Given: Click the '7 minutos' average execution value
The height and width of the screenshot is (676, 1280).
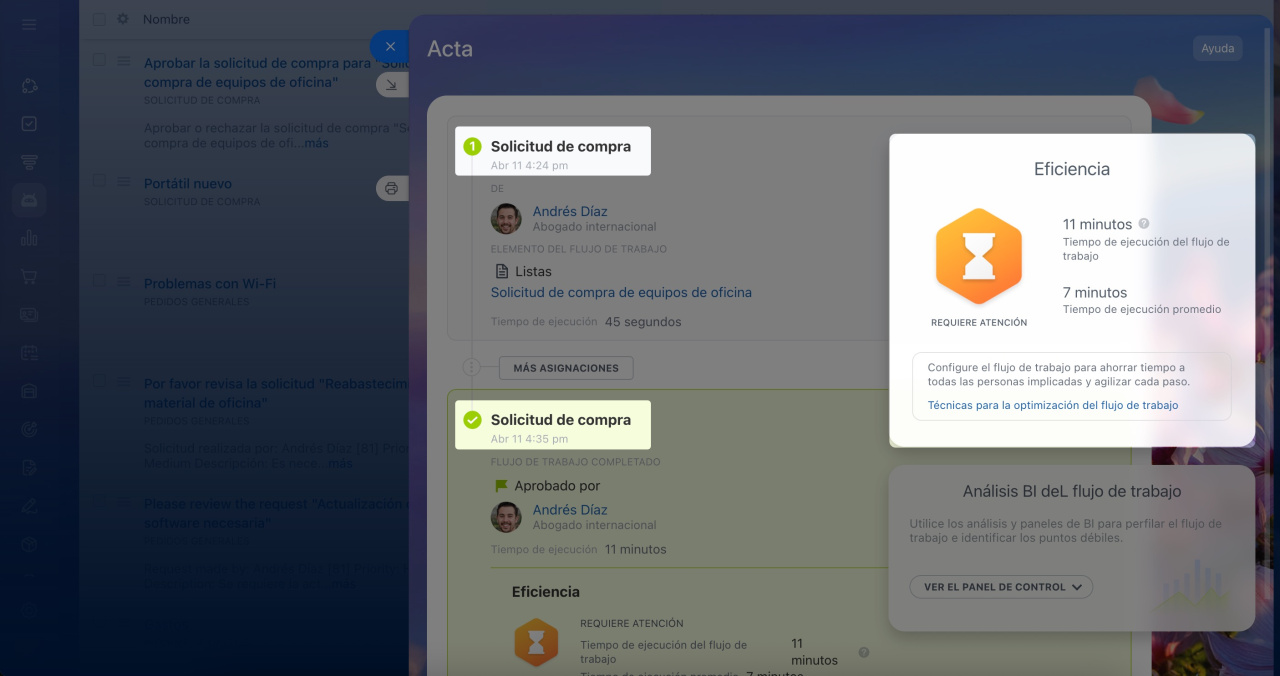Looking at the screenshot, I should 1095,293.
